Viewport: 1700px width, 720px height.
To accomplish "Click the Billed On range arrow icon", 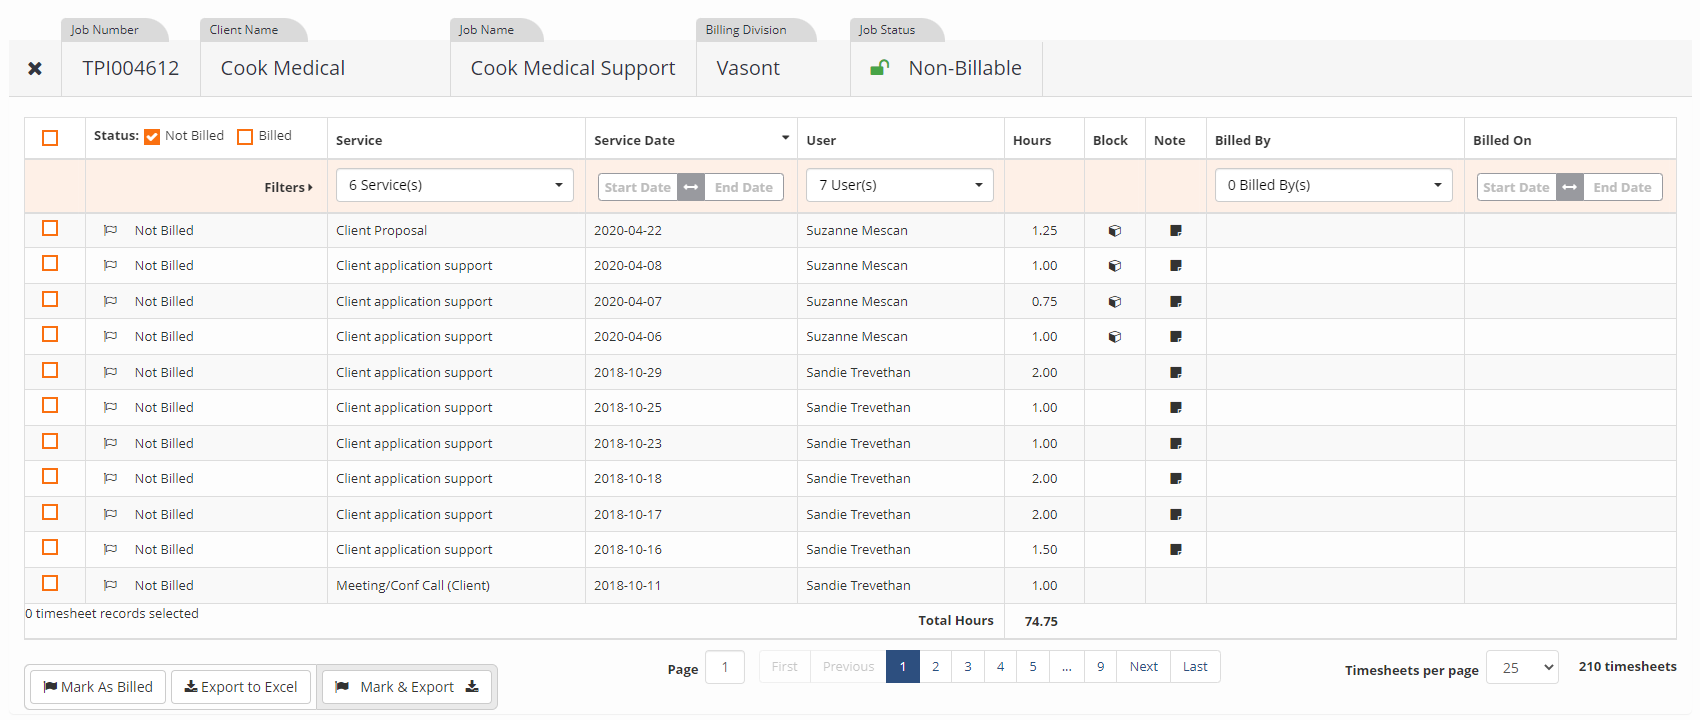I will (x=1570, y=187).
